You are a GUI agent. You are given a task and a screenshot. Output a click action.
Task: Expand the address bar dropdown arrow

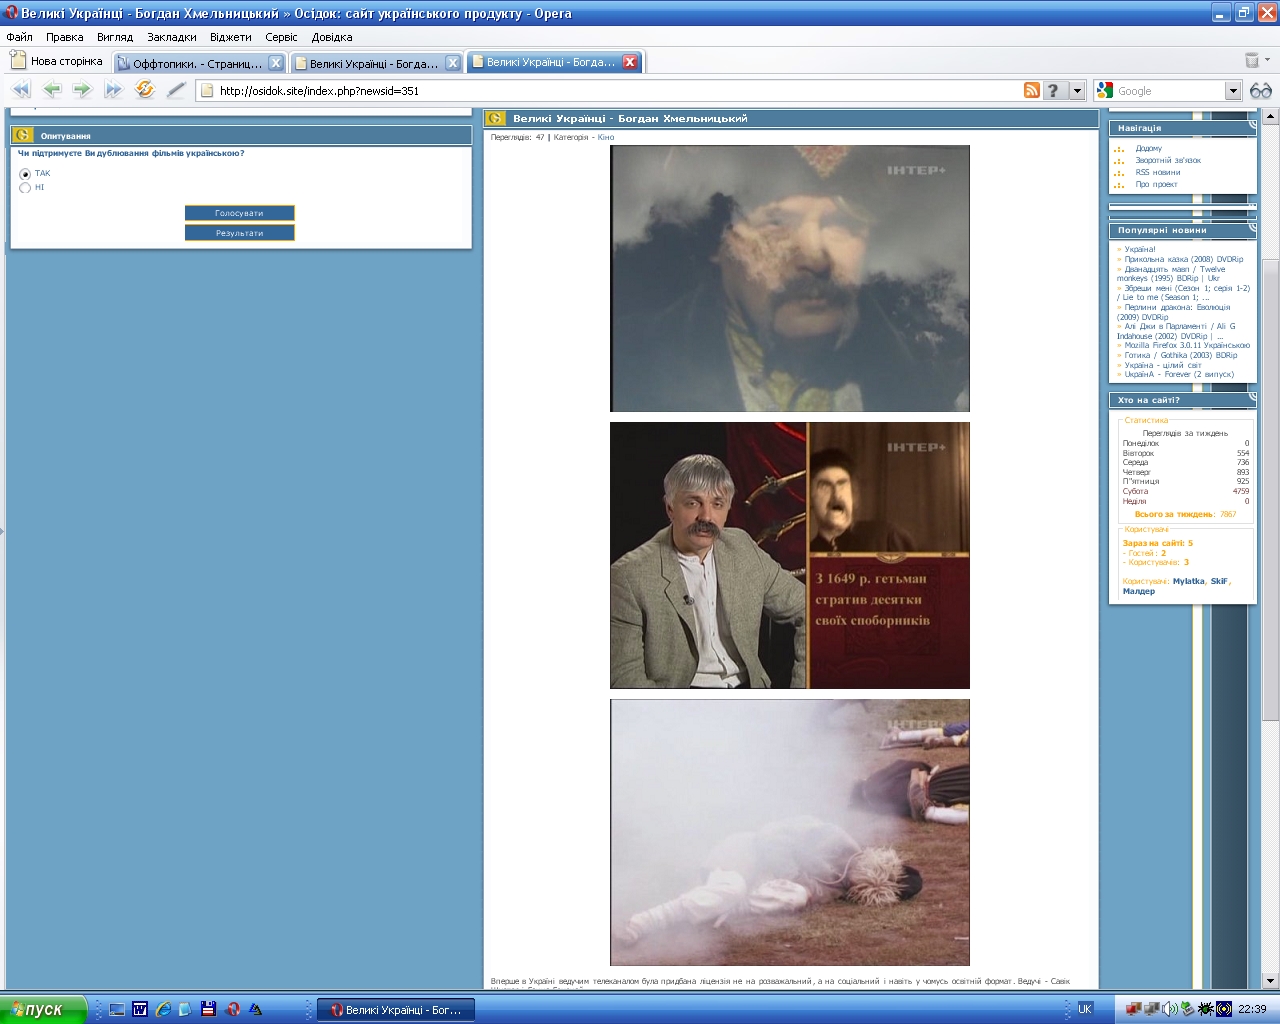1077,91
